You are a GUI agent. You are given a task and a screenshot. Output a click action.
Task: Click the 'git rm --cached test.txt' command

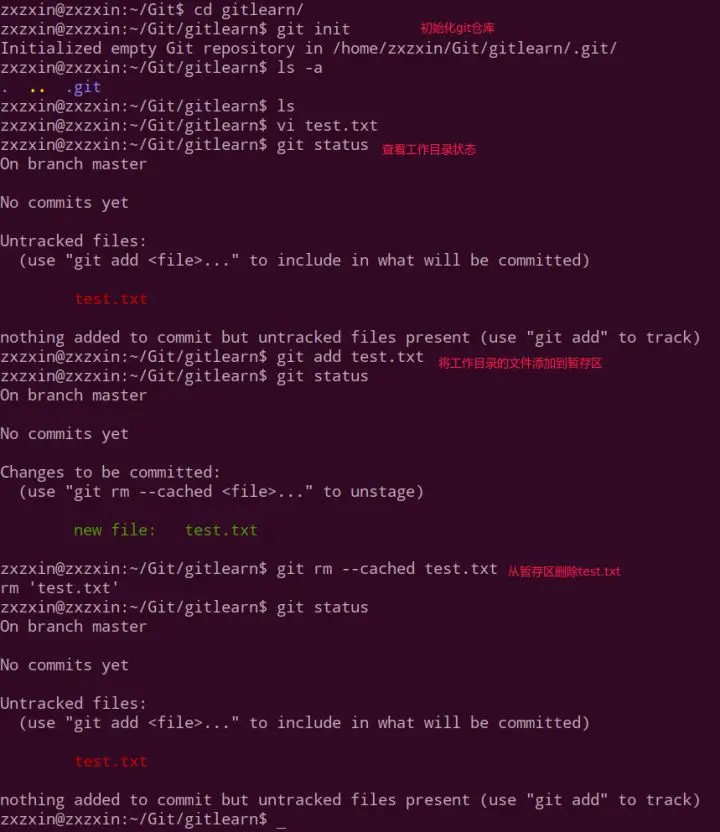pos(387,569)
